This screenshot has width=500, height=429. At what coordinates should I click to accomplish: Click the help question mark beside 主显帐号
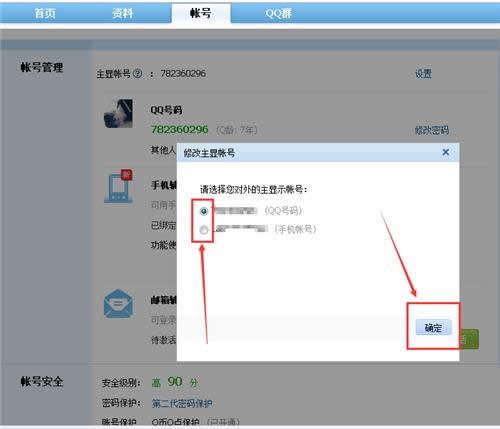tap(137, 73)
